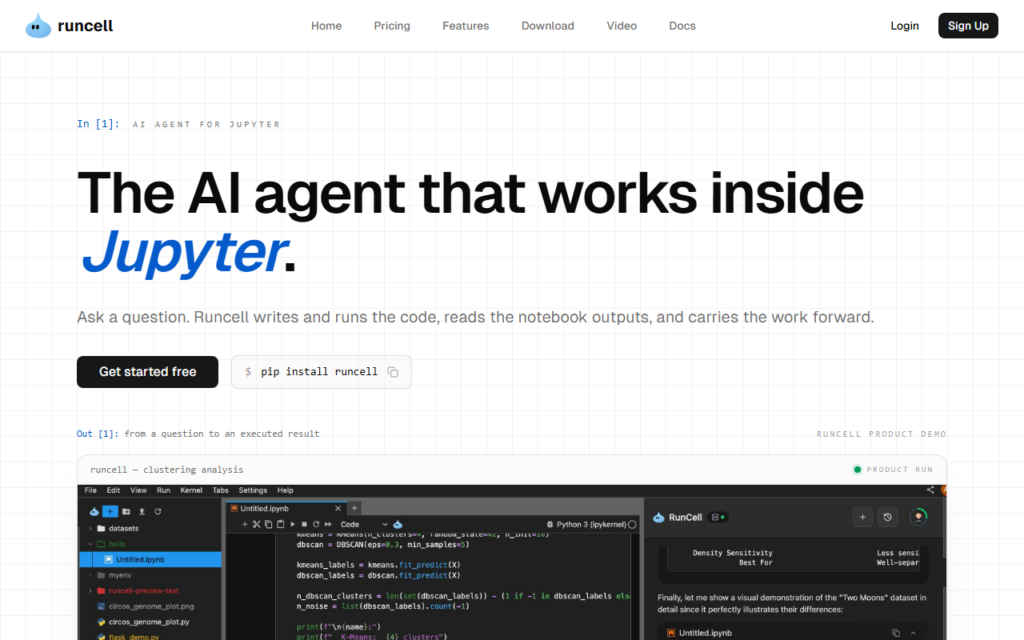
Task: Click the Sign Up button
Action: tap(968, 25)
